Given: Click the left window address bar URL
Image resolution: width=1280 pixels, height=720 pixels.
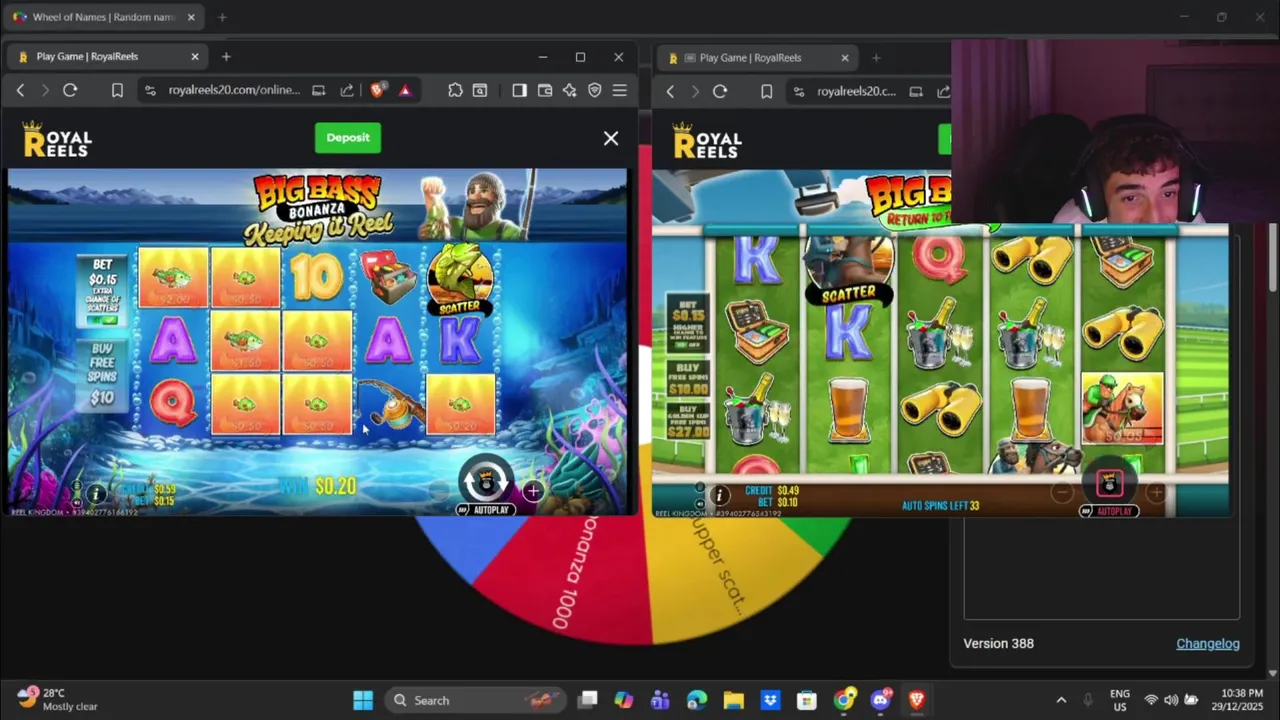Looking at the screenshot, I should (x=234, y=90).
